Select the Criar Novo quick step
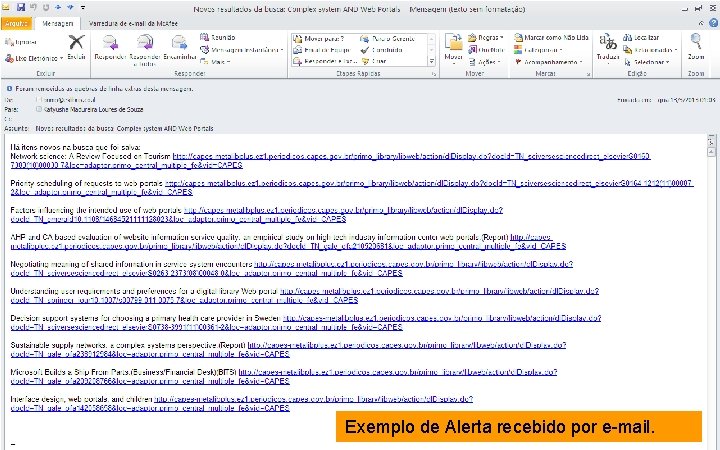This screenshot has width=720, height=450. point(374,61)
